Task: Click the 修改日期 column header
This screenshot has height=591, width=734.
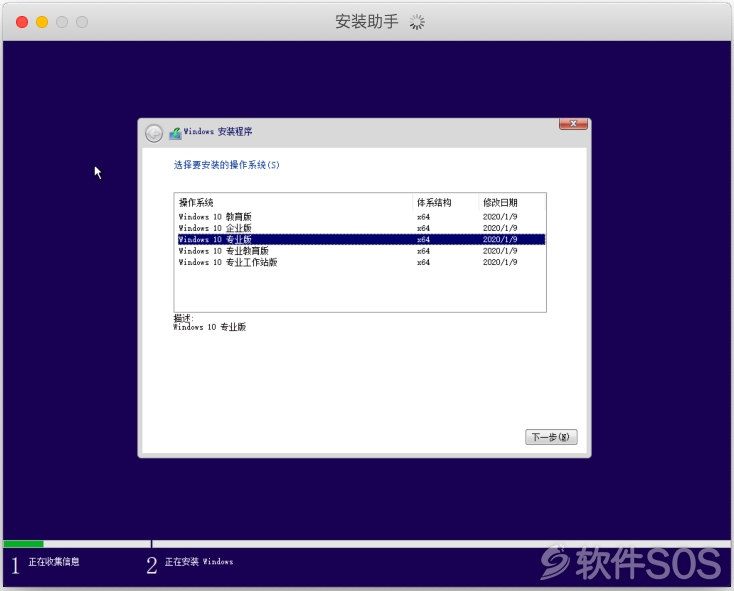Action: (x=512, y=202)
